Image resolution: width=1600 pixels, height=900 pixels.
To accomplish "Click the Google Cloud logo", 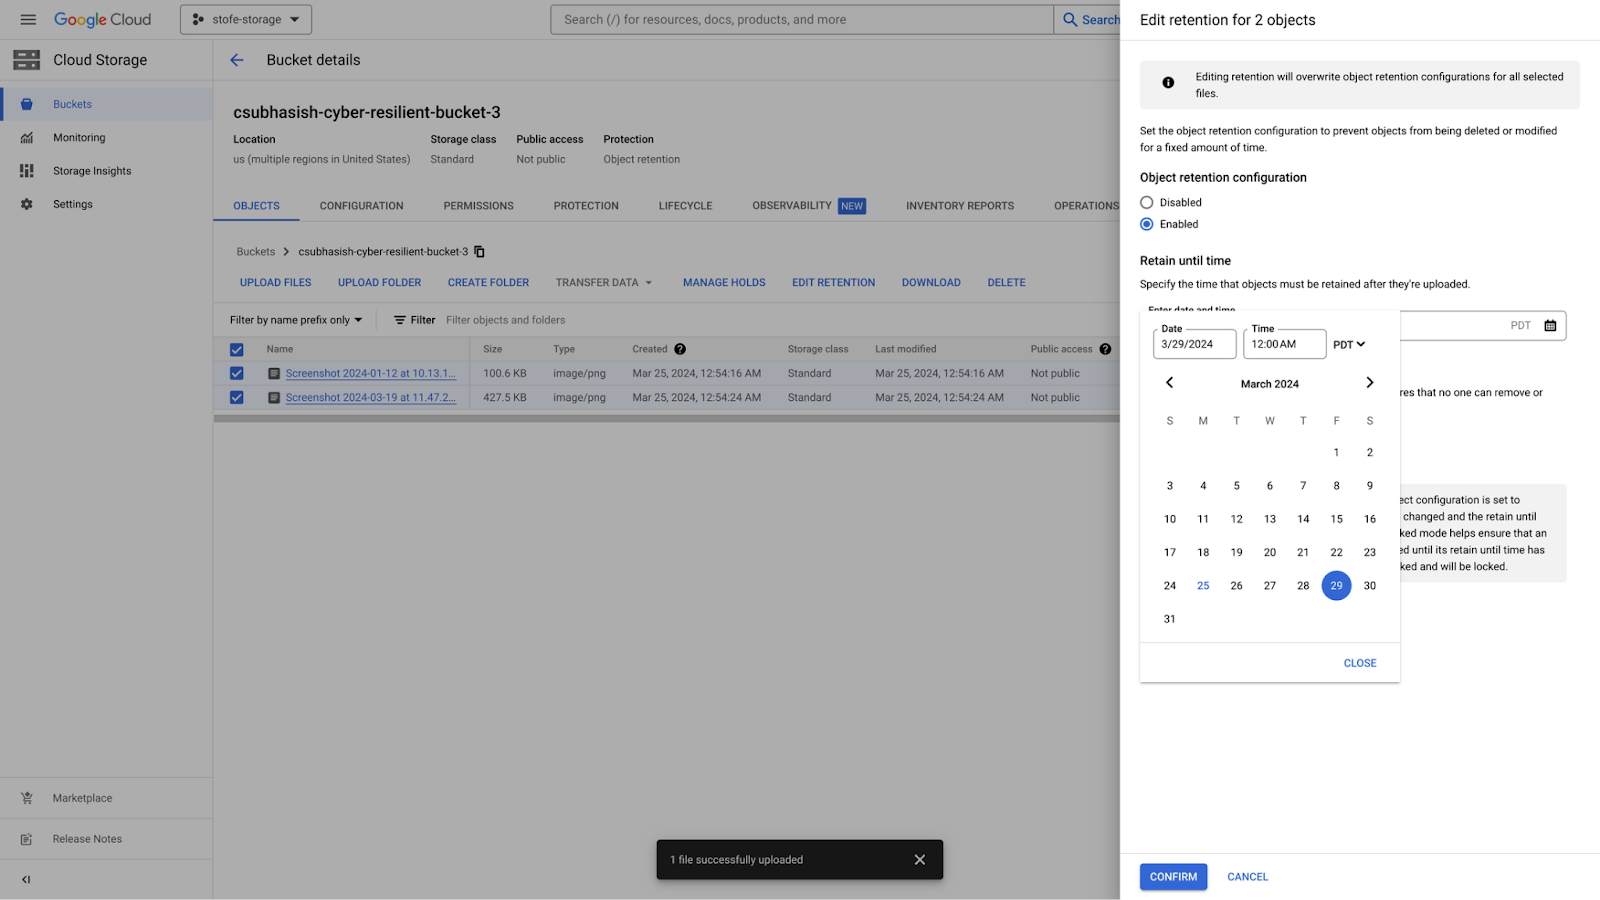I will pyautogui.click(x=102, y=20).
